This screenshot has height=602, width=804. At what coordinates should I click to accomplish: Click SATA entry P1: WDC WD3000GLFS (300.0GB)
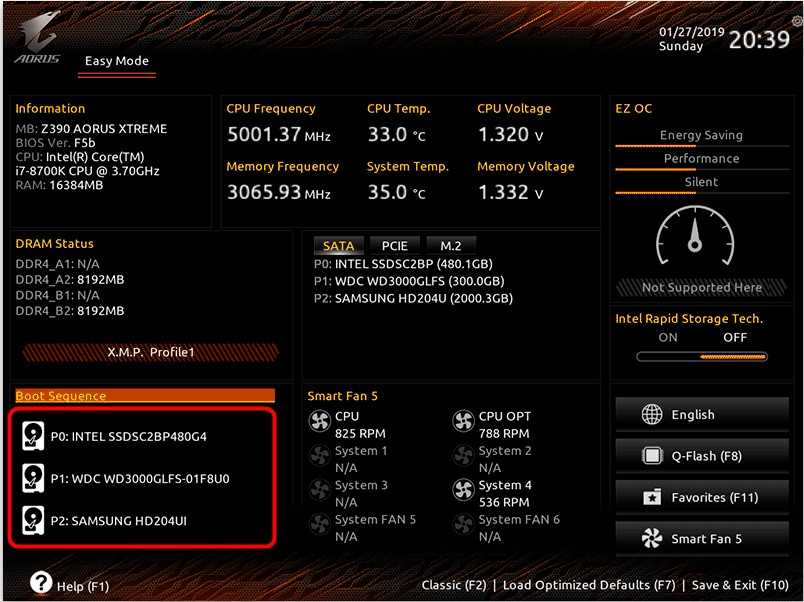pos(409,281)
